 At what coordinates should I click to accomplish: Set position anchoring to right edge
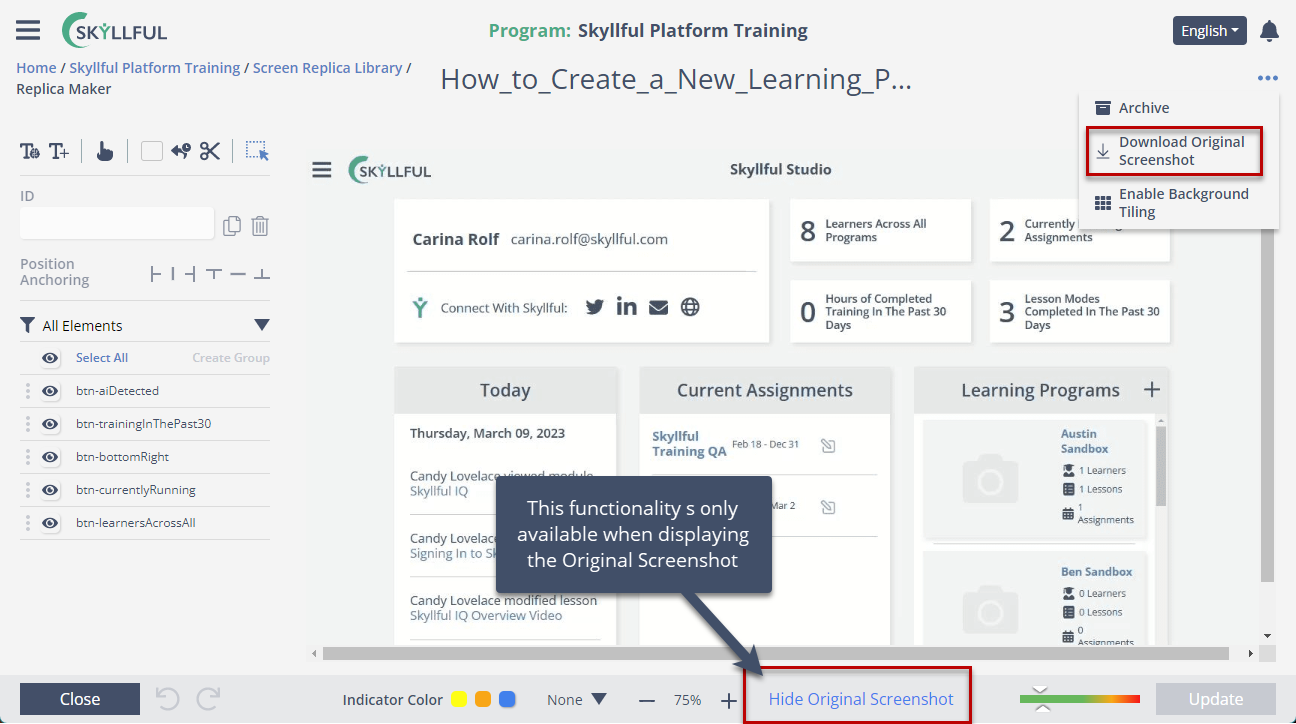coord(191,274)
